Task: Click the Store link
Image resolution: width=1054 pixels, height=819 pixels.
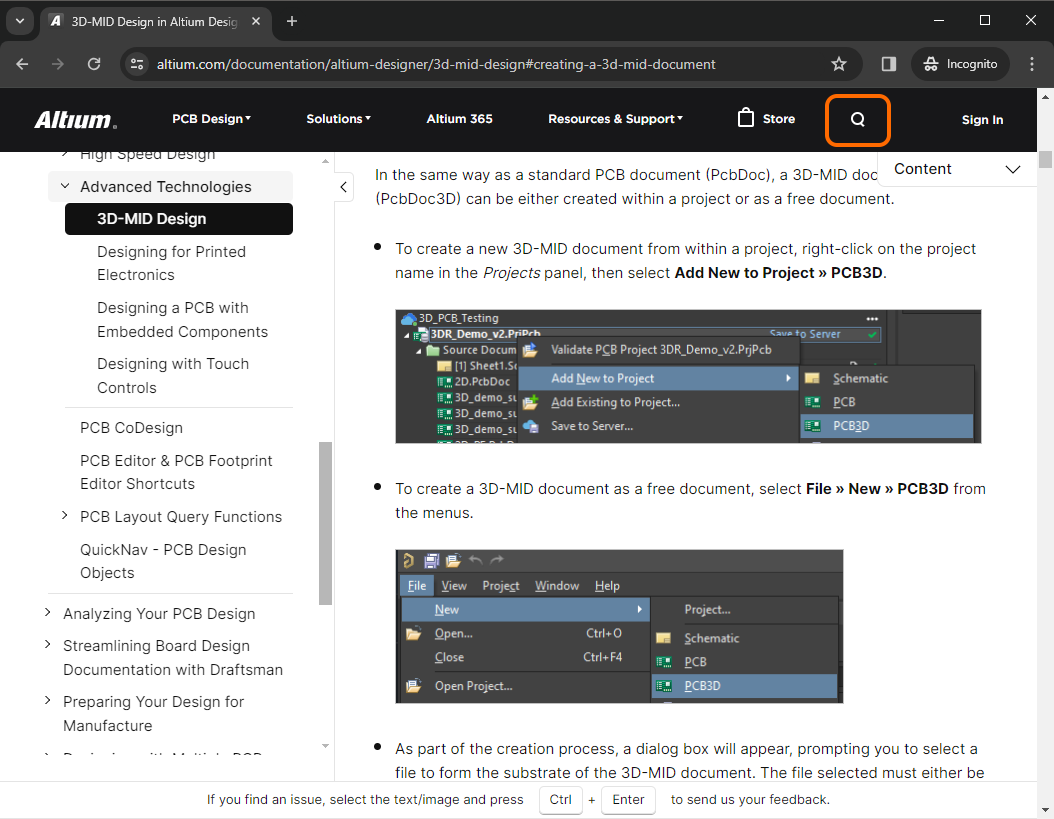Action: [778, 119]
